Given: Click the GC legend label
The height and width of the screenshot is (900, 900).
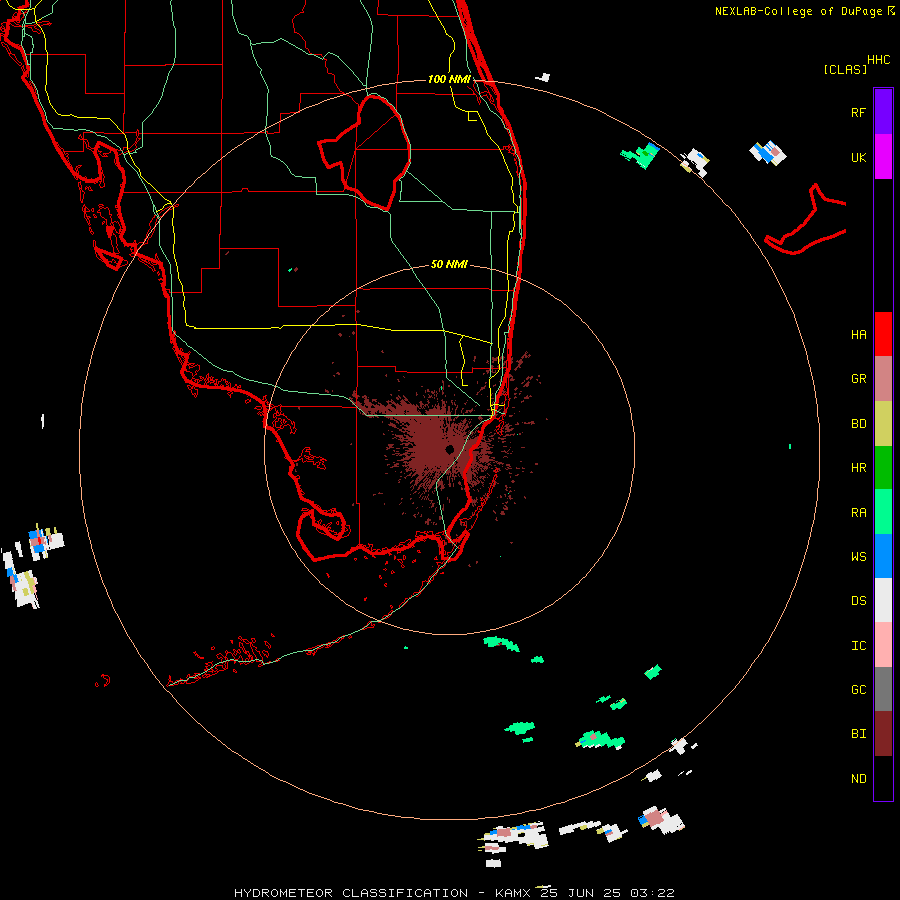Looking at the screenshot, I should click(x=858, y=690).
